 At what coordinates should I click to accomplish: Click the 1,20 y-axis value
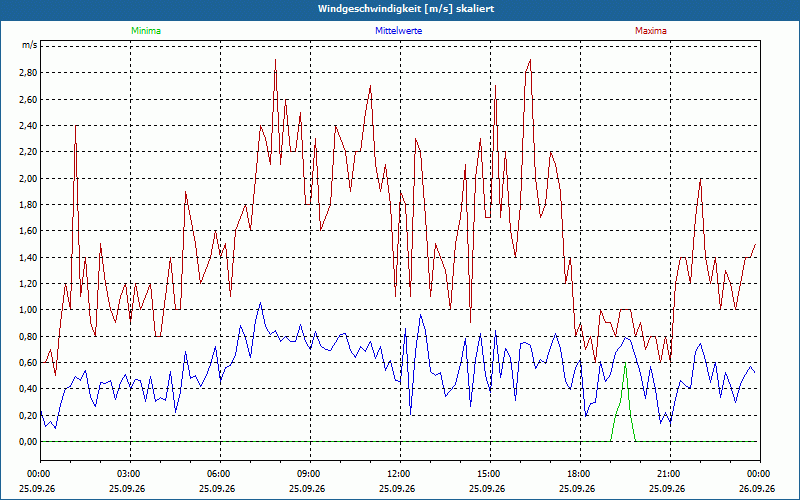click(29, 284)
